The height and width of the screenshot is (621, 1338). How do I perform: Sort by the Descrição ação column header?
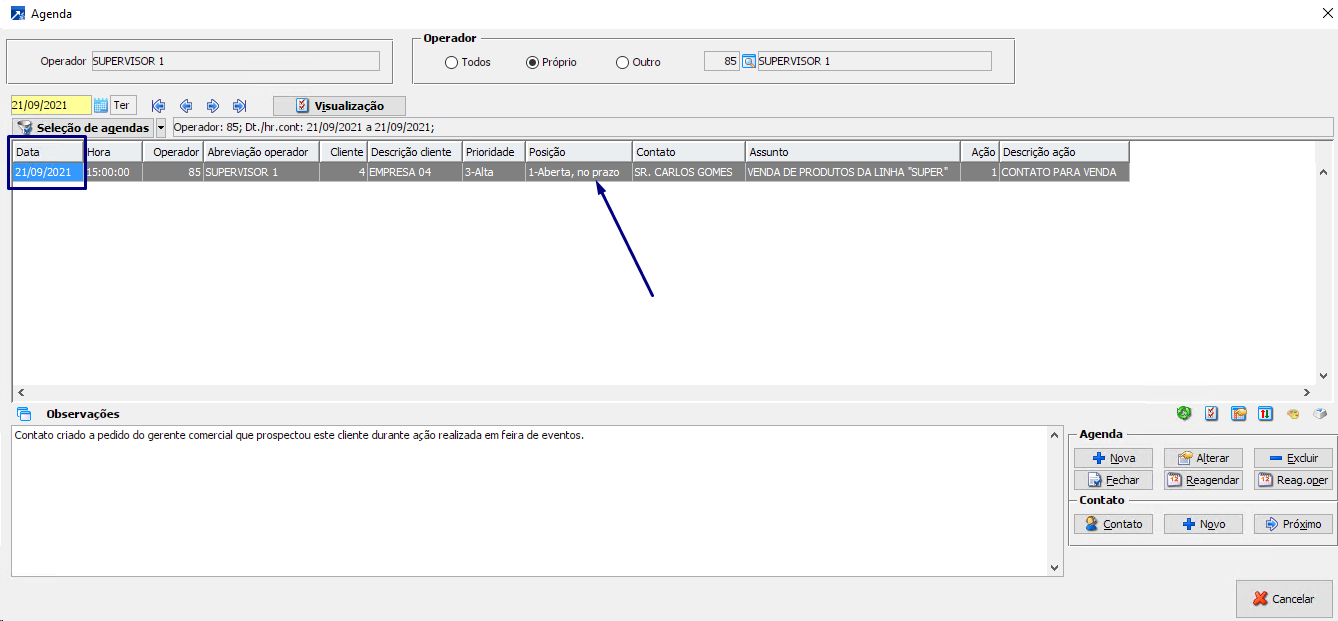(x=1064, y=152)
